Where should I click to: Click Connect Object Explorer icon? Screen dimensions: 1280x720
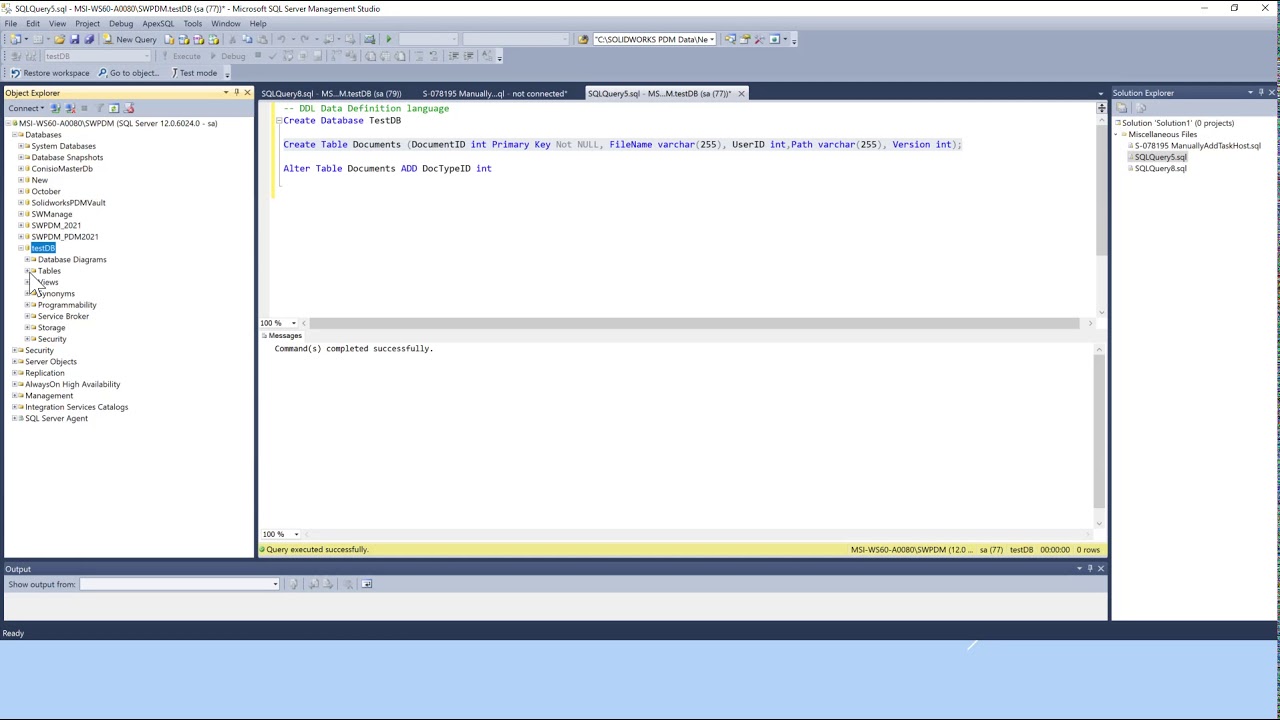pyautogui.click(x=56, y=108)
